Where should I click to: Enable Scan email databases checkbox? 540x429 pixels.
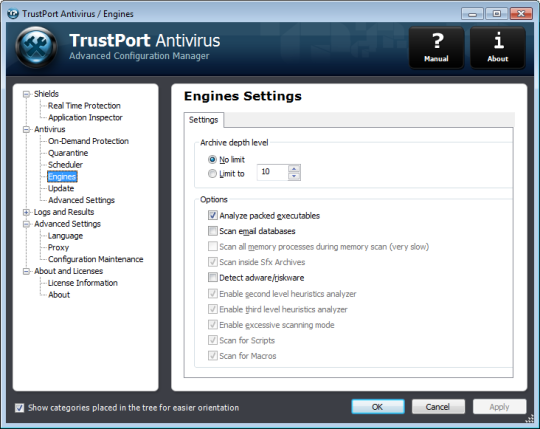tap(213, 231)
